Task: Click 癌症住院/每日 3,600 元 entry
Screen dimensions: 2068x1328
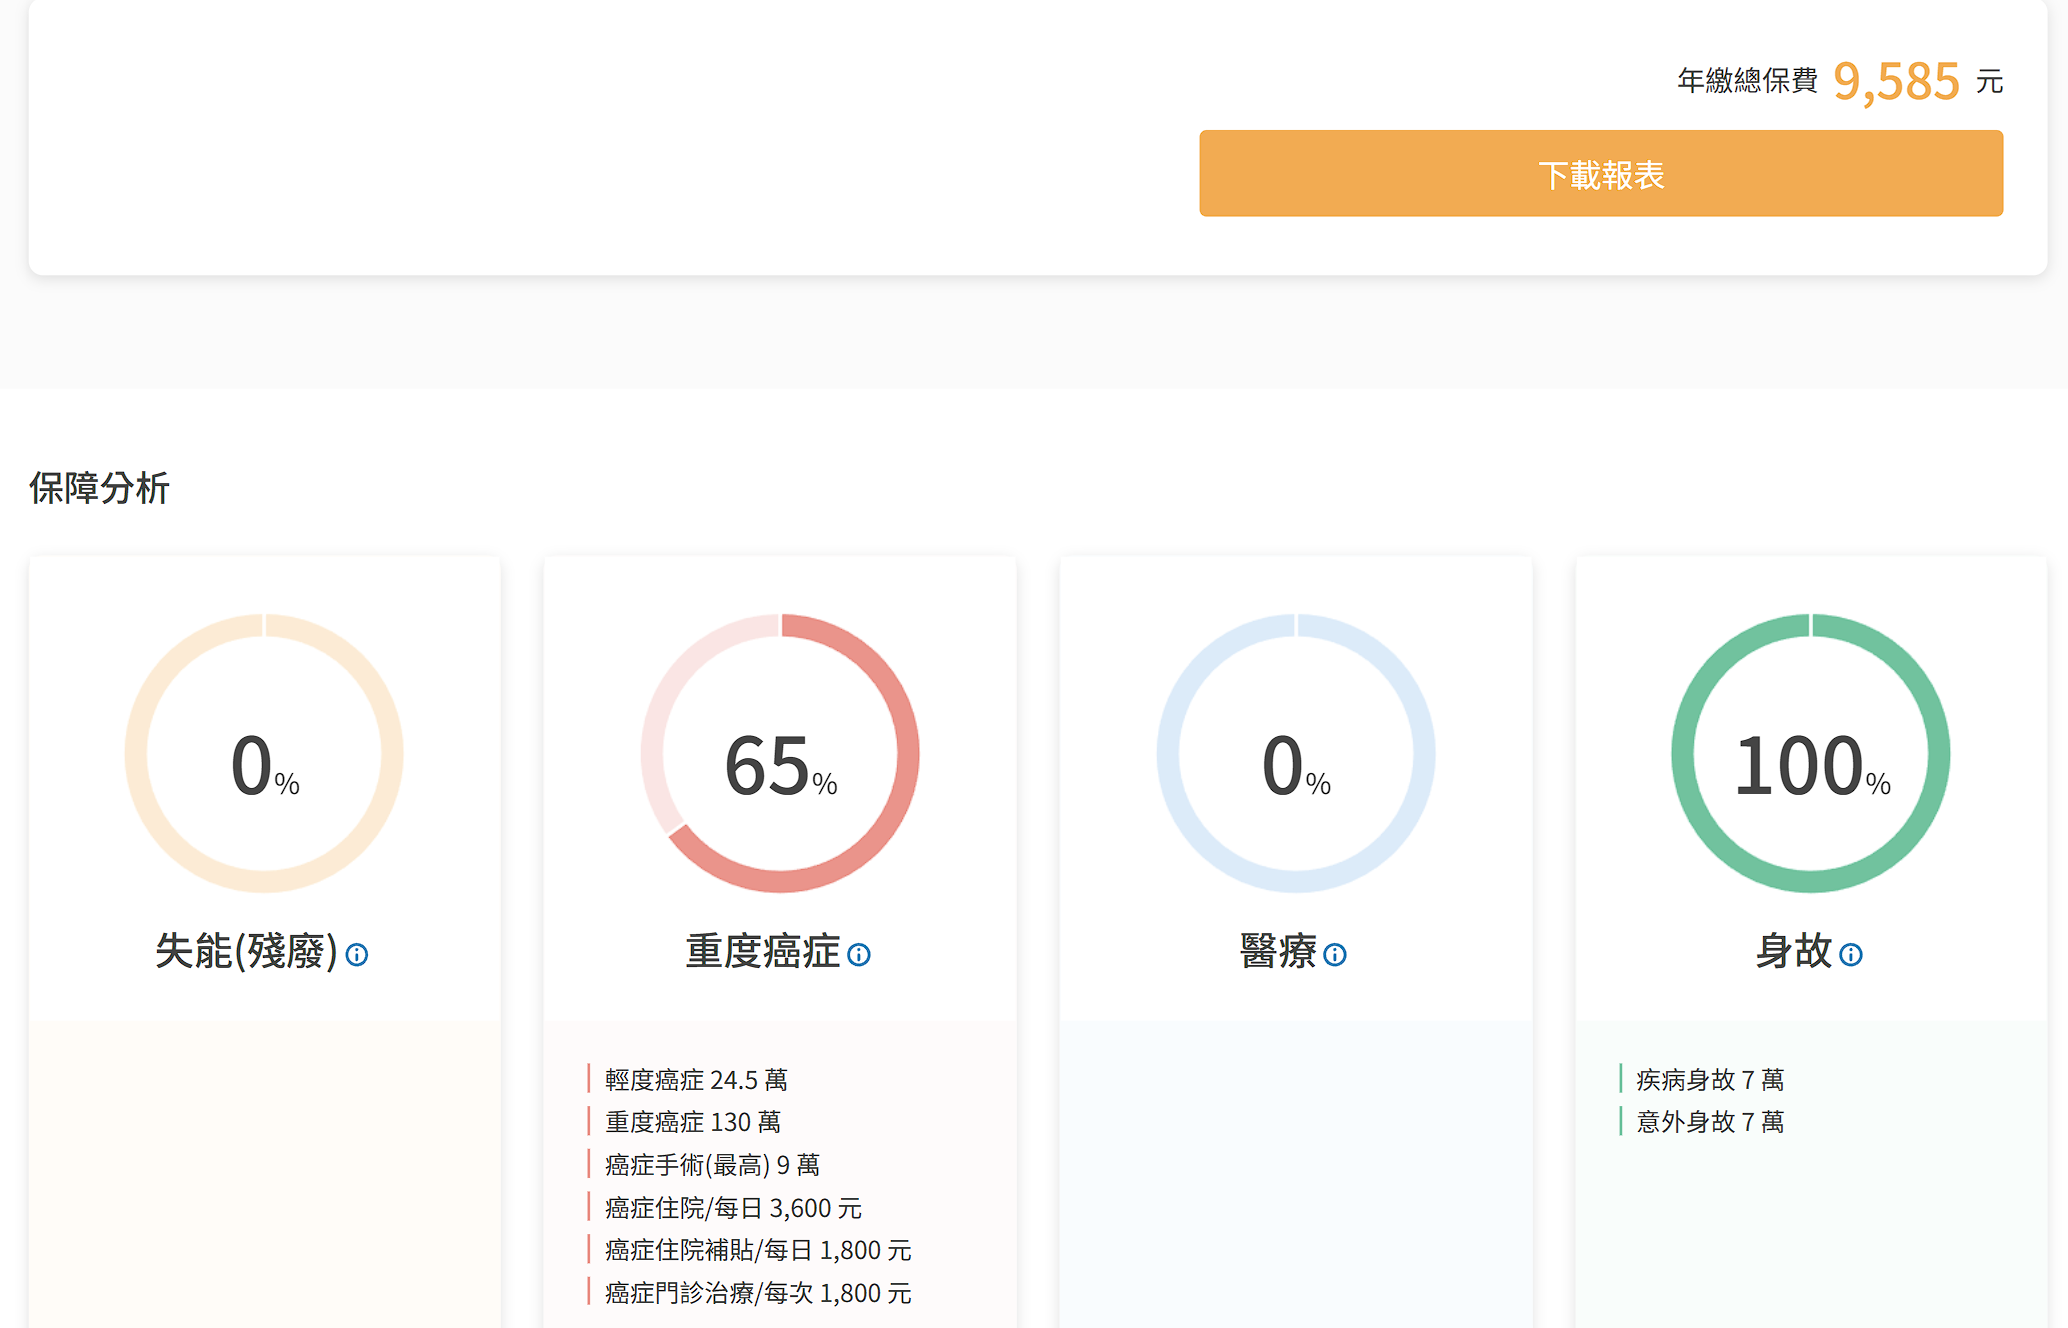Action: pos(733,1208)
